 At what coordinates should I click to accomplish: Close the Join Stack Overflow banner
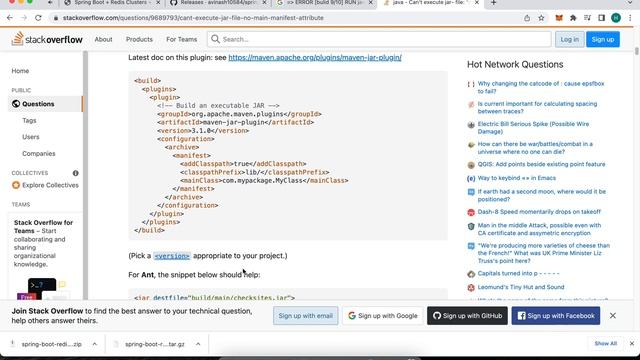[x=613, y=316]
